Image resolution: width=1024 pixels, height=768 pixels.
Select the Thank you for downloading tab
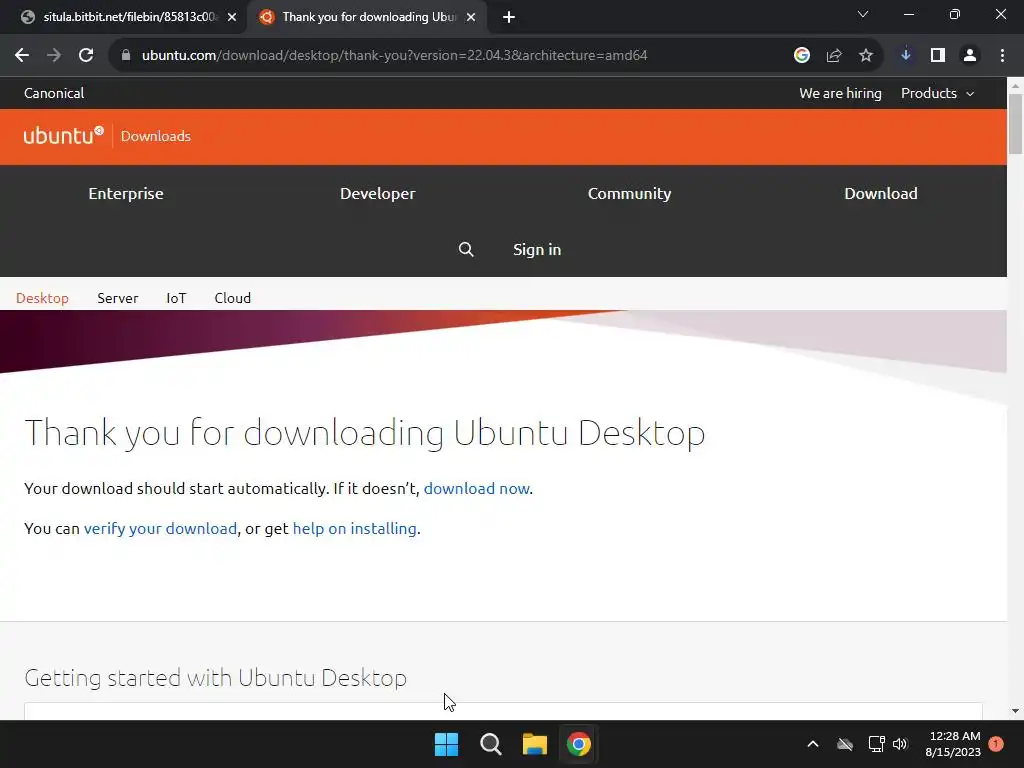tap(366, 18)
